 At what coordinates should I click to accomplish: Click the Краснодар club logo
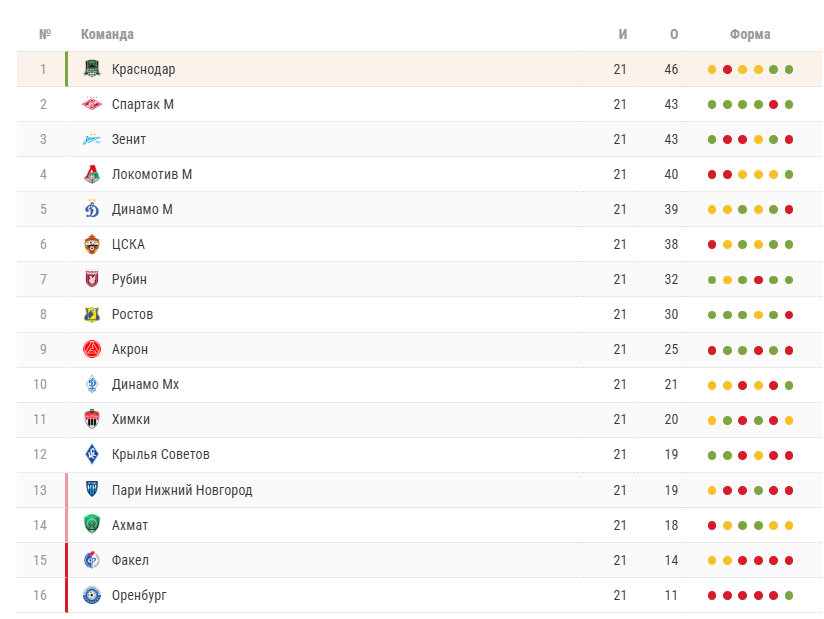click(x=92, y=69)
